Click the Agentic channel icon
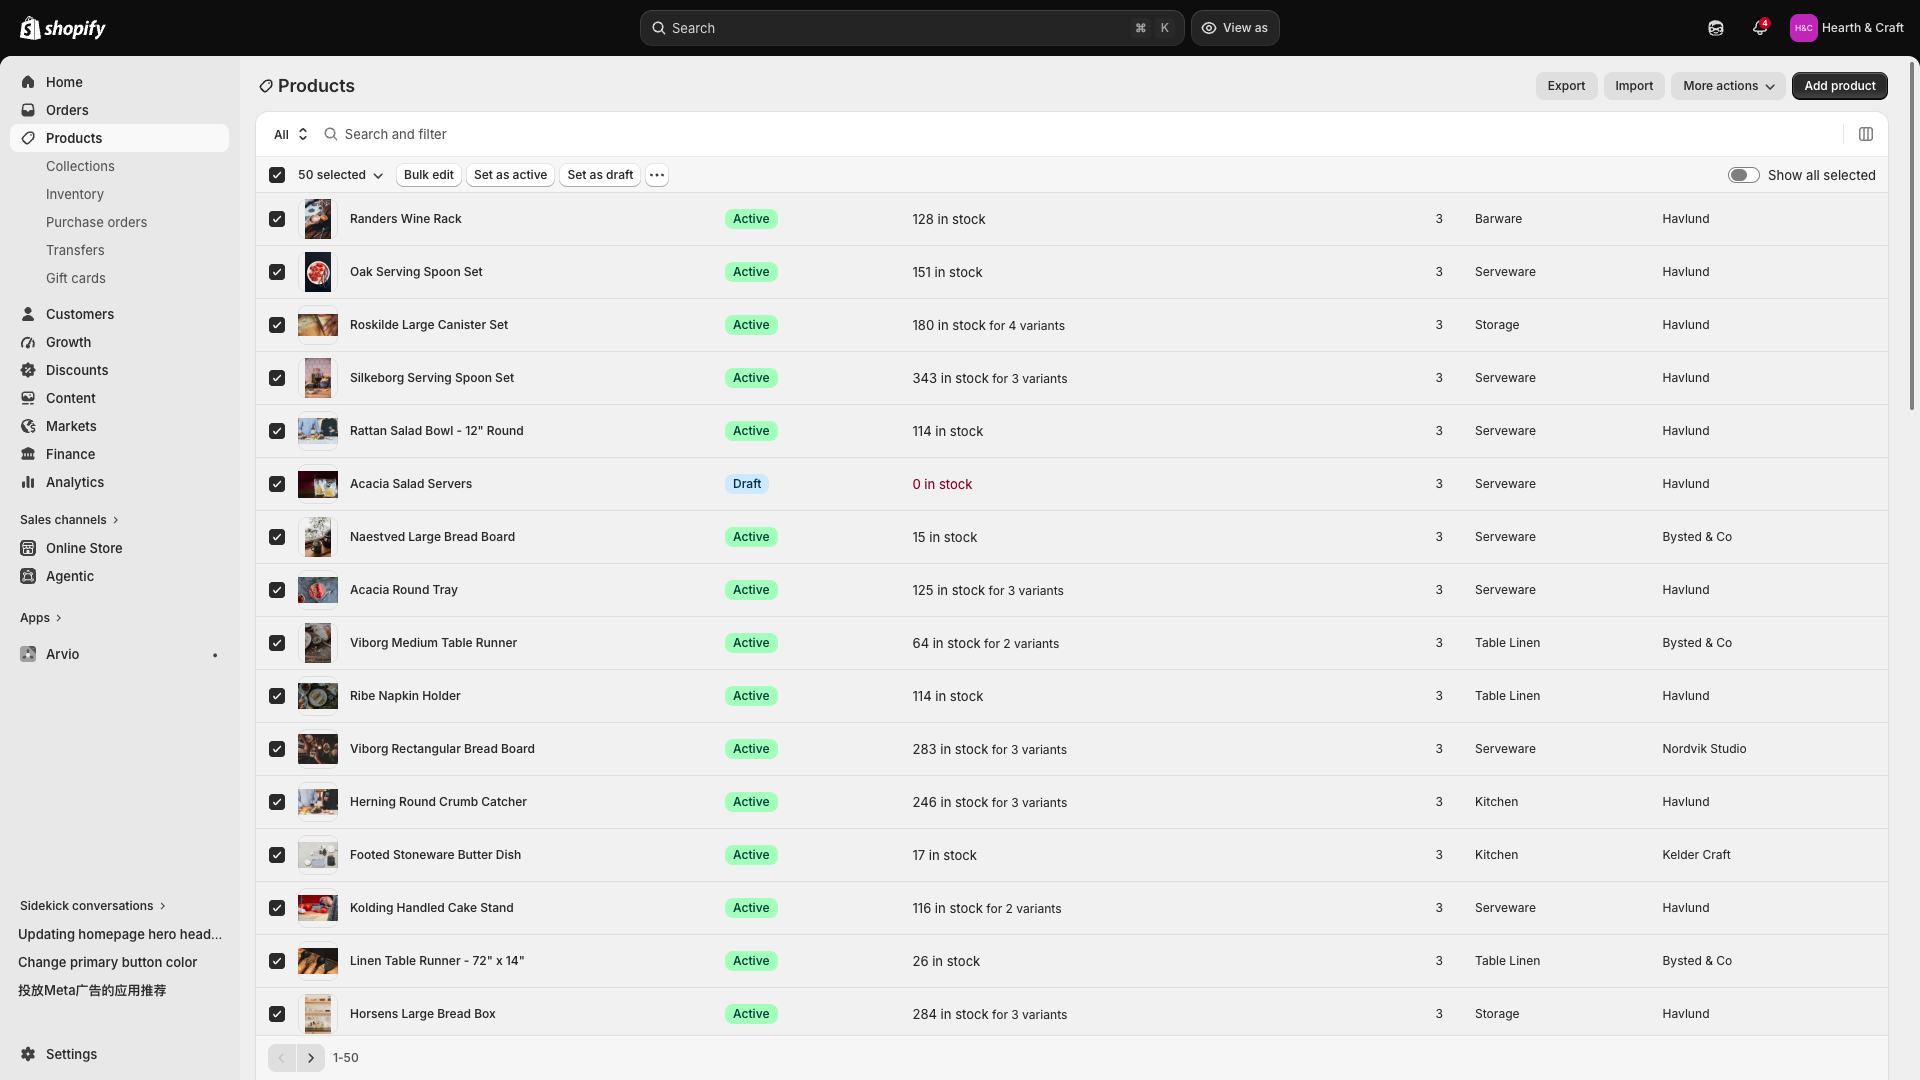This screenshot has width=1920, height=1080. (x=28, y=576)
